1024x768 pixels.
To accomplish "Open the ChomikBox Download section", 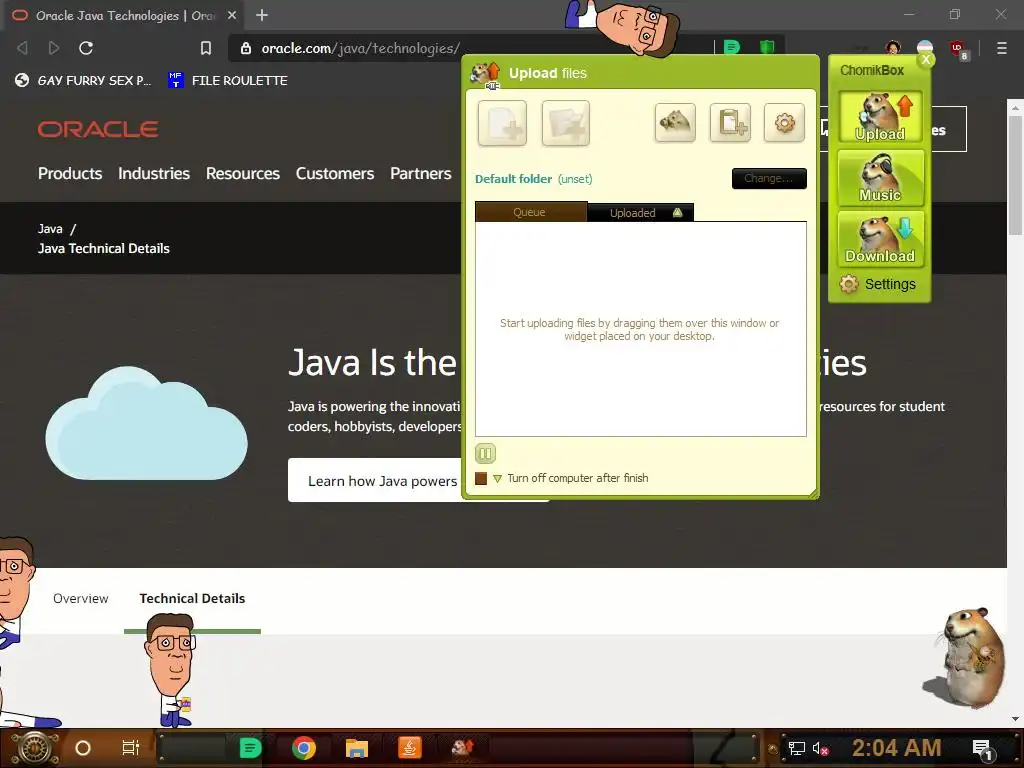I will [880, 240].
